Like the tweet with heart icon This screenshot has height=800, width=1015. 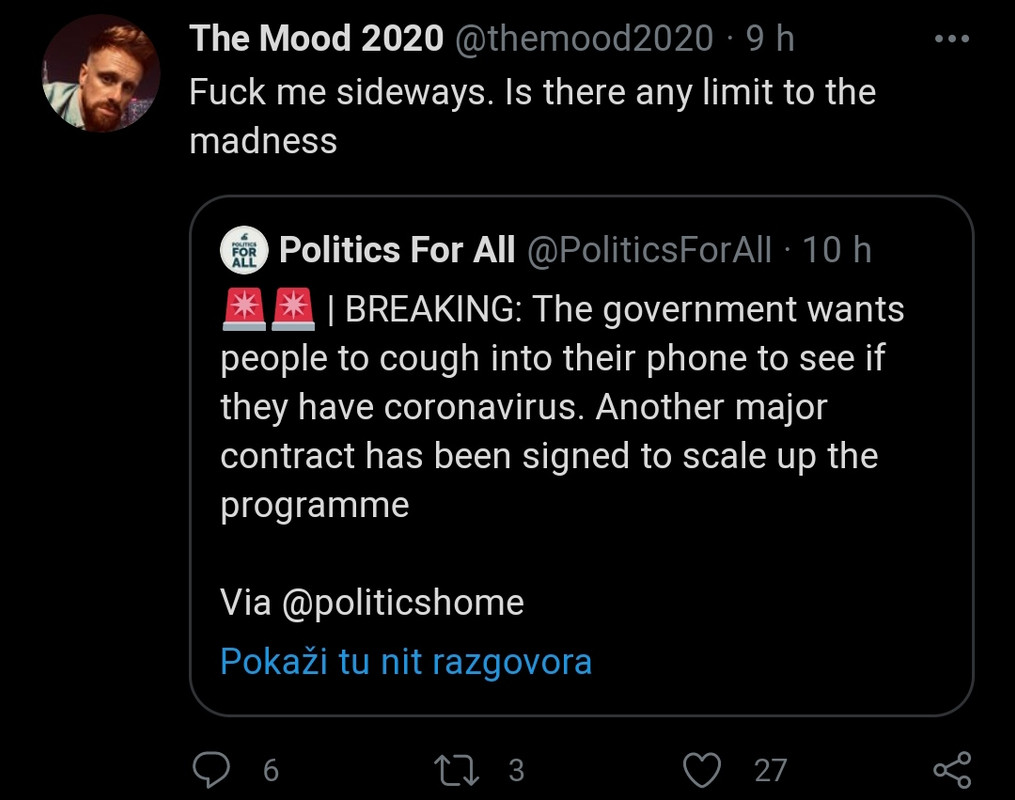pyautogui.click(x=702, y=770)
